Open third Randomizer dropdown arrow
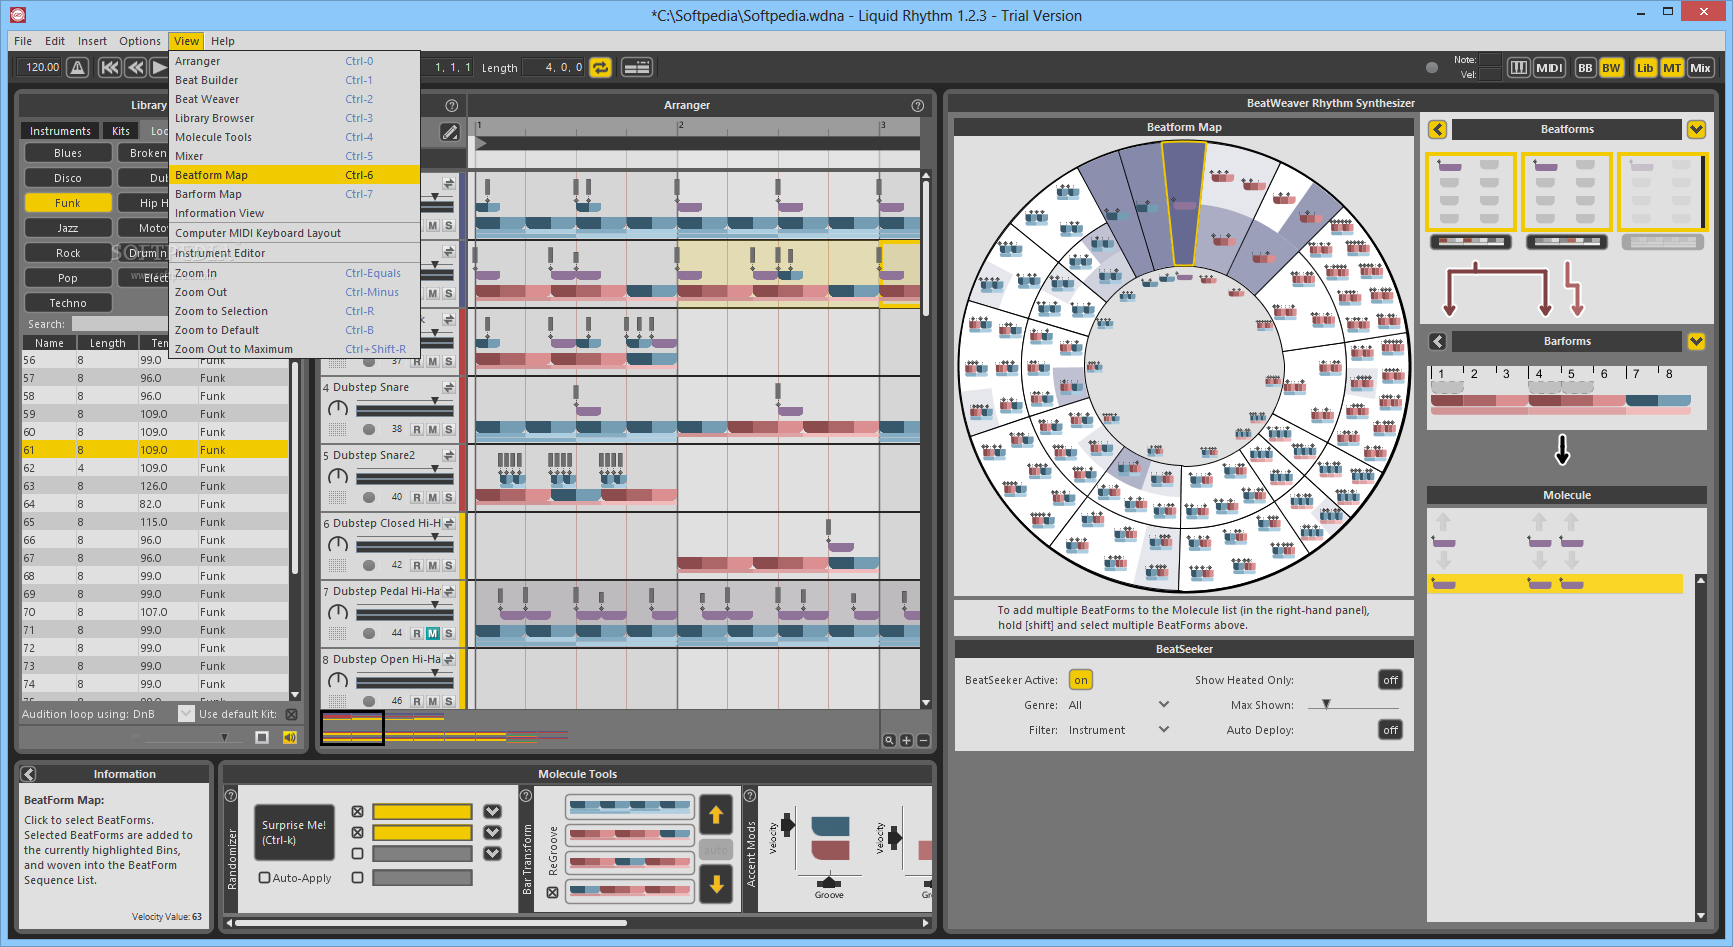This screenshot has width=1733, height=947. click(492, 853)
